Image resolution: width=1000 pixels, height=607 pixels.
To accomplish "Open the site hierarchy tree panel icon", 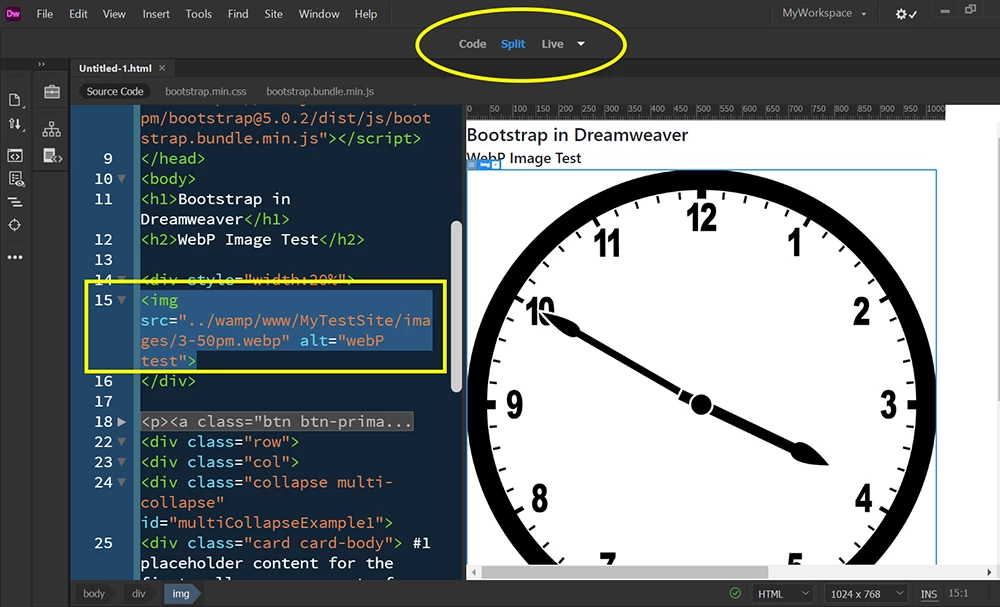I will tap(52, 129).
